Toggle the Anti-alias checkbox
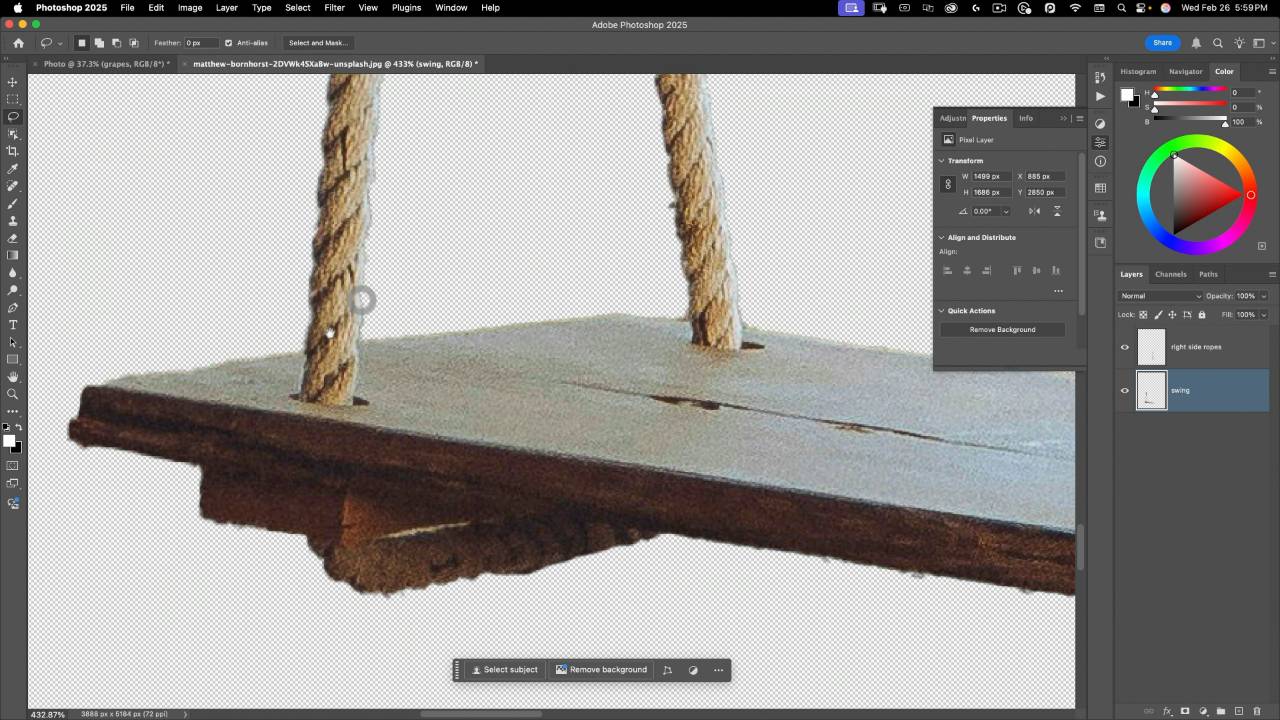1280x720 pixels. pyautogui.click(x=229, y=43)
